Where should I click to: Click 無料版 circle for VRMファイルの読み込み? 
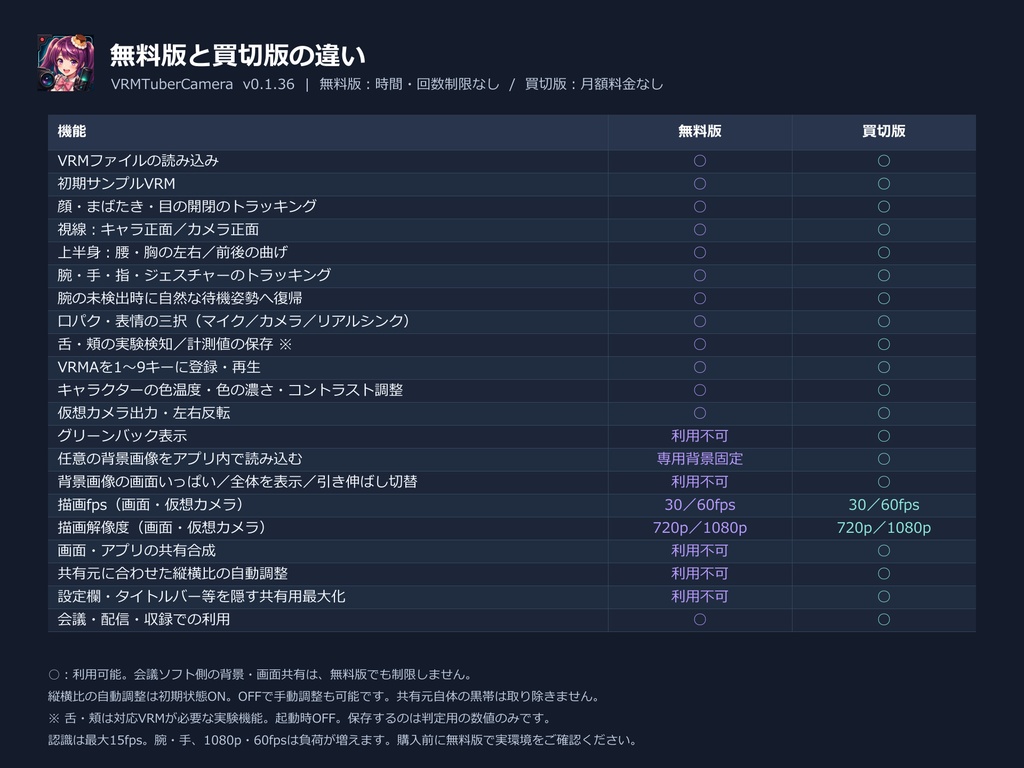(x=699, y=161)
